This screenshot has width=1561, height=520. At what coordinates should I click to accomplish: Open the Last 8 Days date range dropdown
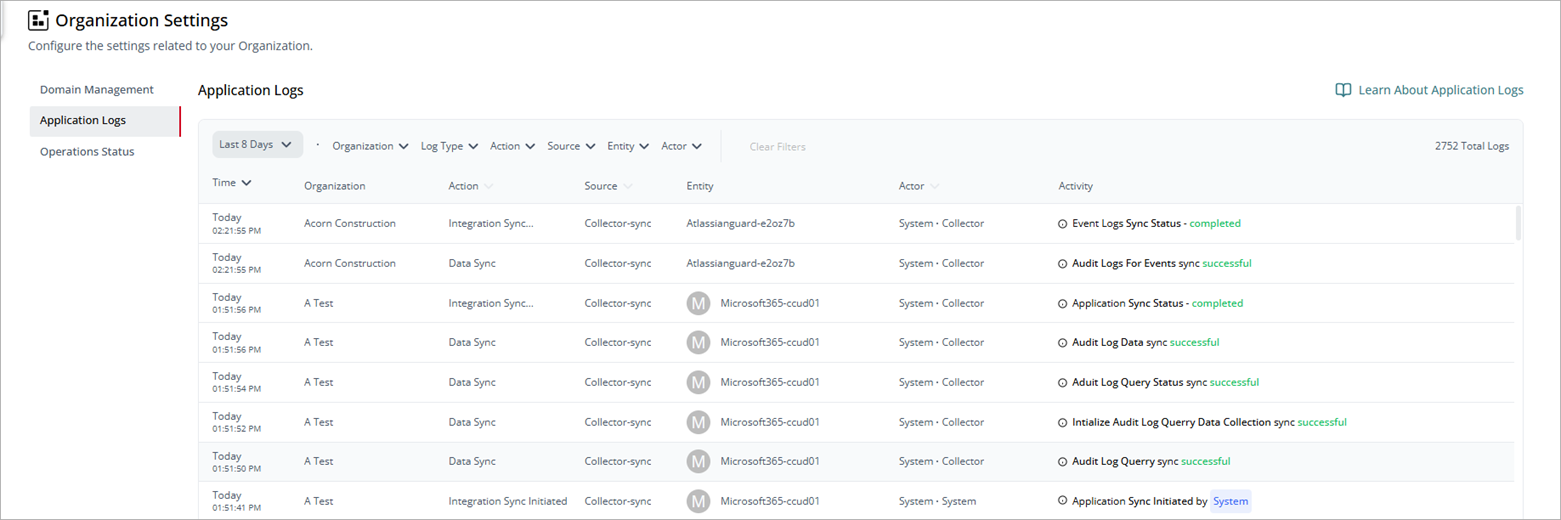coord(257,145)
